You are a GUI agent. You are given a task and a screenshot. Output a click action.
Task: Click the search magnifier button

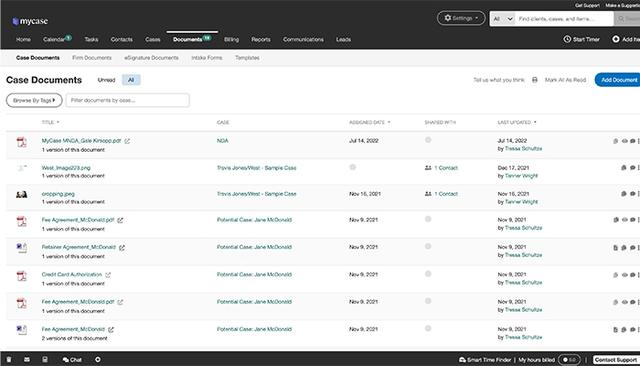point(626,19)
